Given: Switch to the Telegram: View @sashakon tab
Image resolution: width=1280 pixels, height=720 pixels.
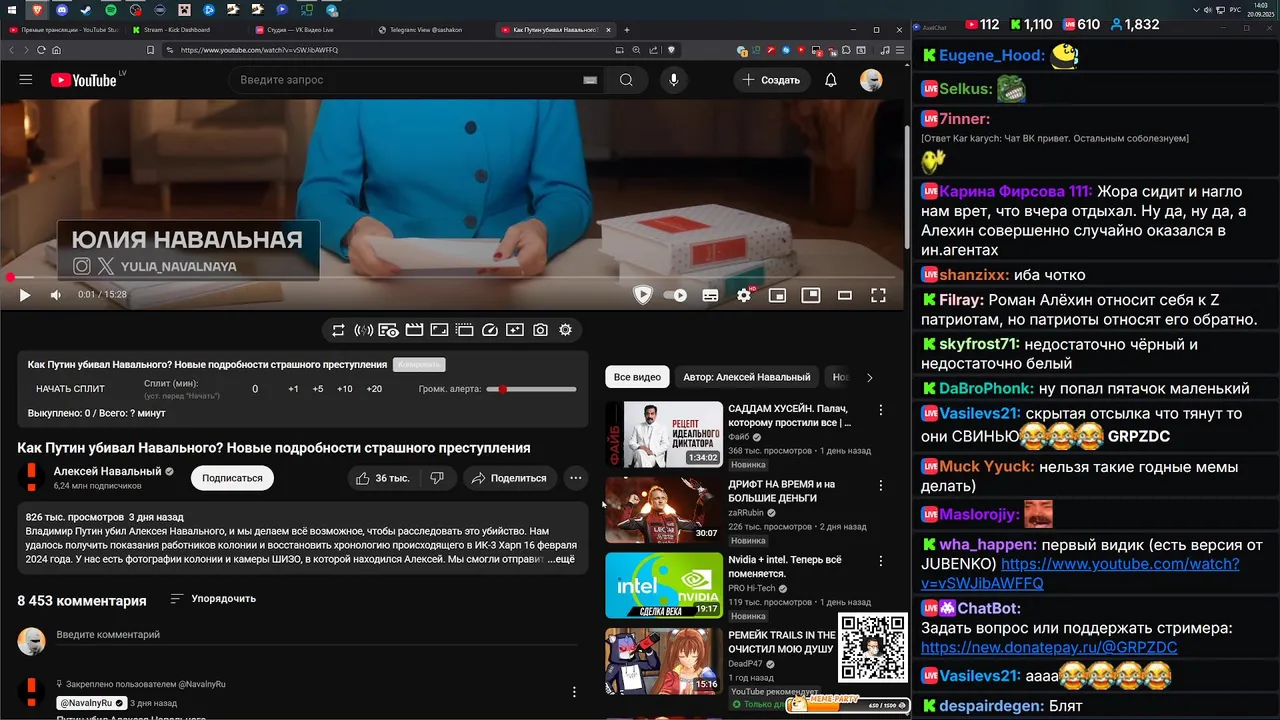Looking at the screenshot, I should pyautogui.click(x=428, y=30).
